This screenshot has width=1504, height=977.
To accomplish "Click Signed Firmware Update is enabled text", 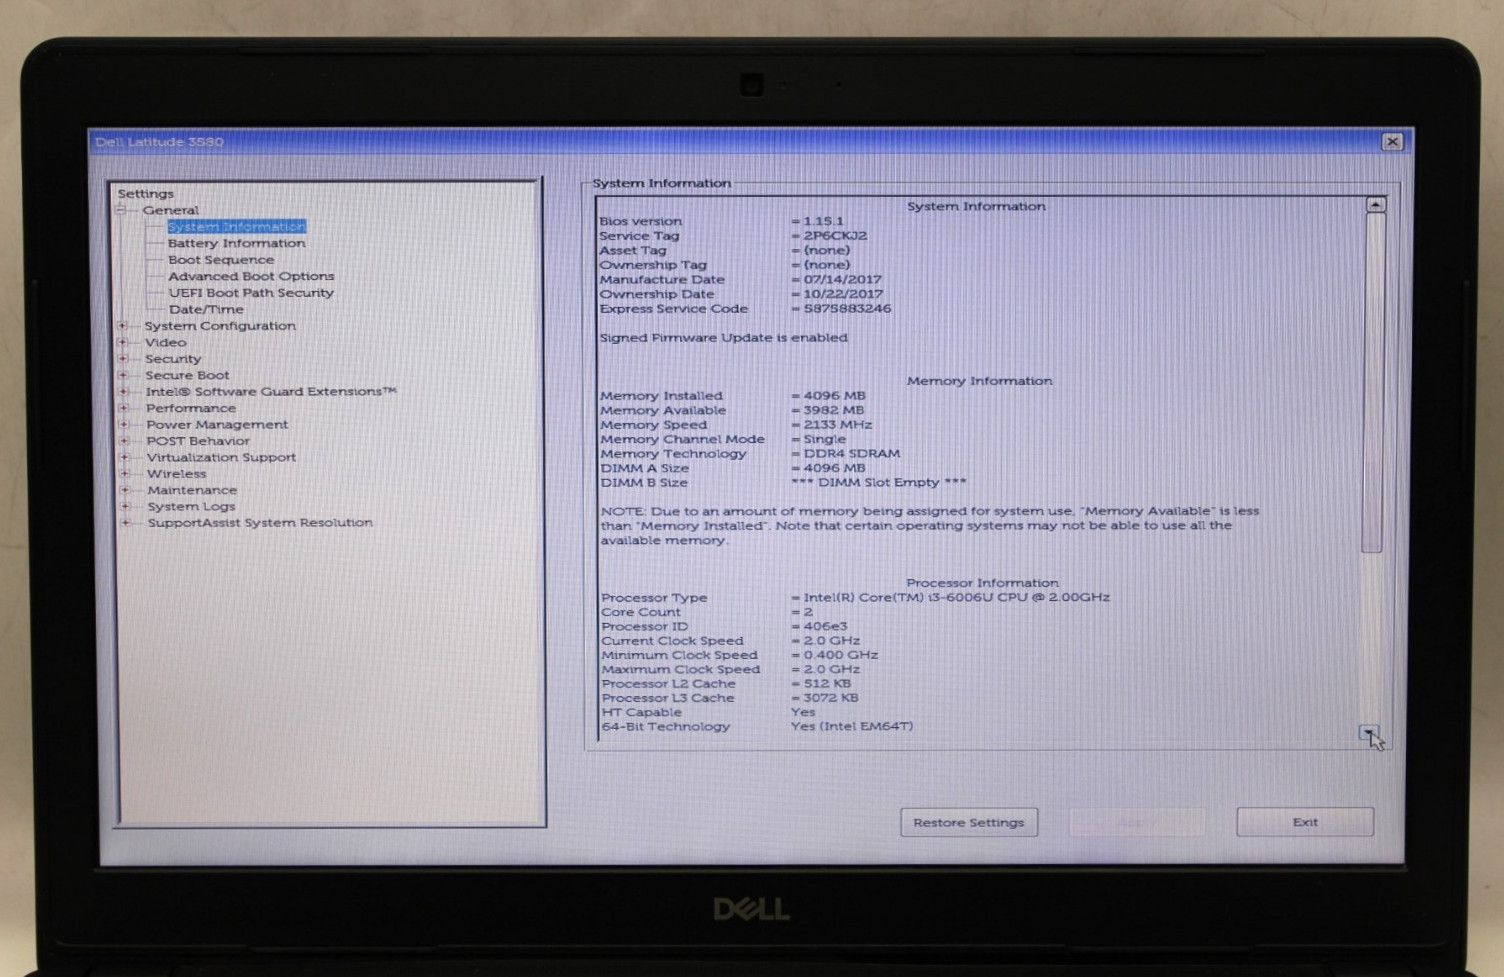I will (x=723, y=338).
